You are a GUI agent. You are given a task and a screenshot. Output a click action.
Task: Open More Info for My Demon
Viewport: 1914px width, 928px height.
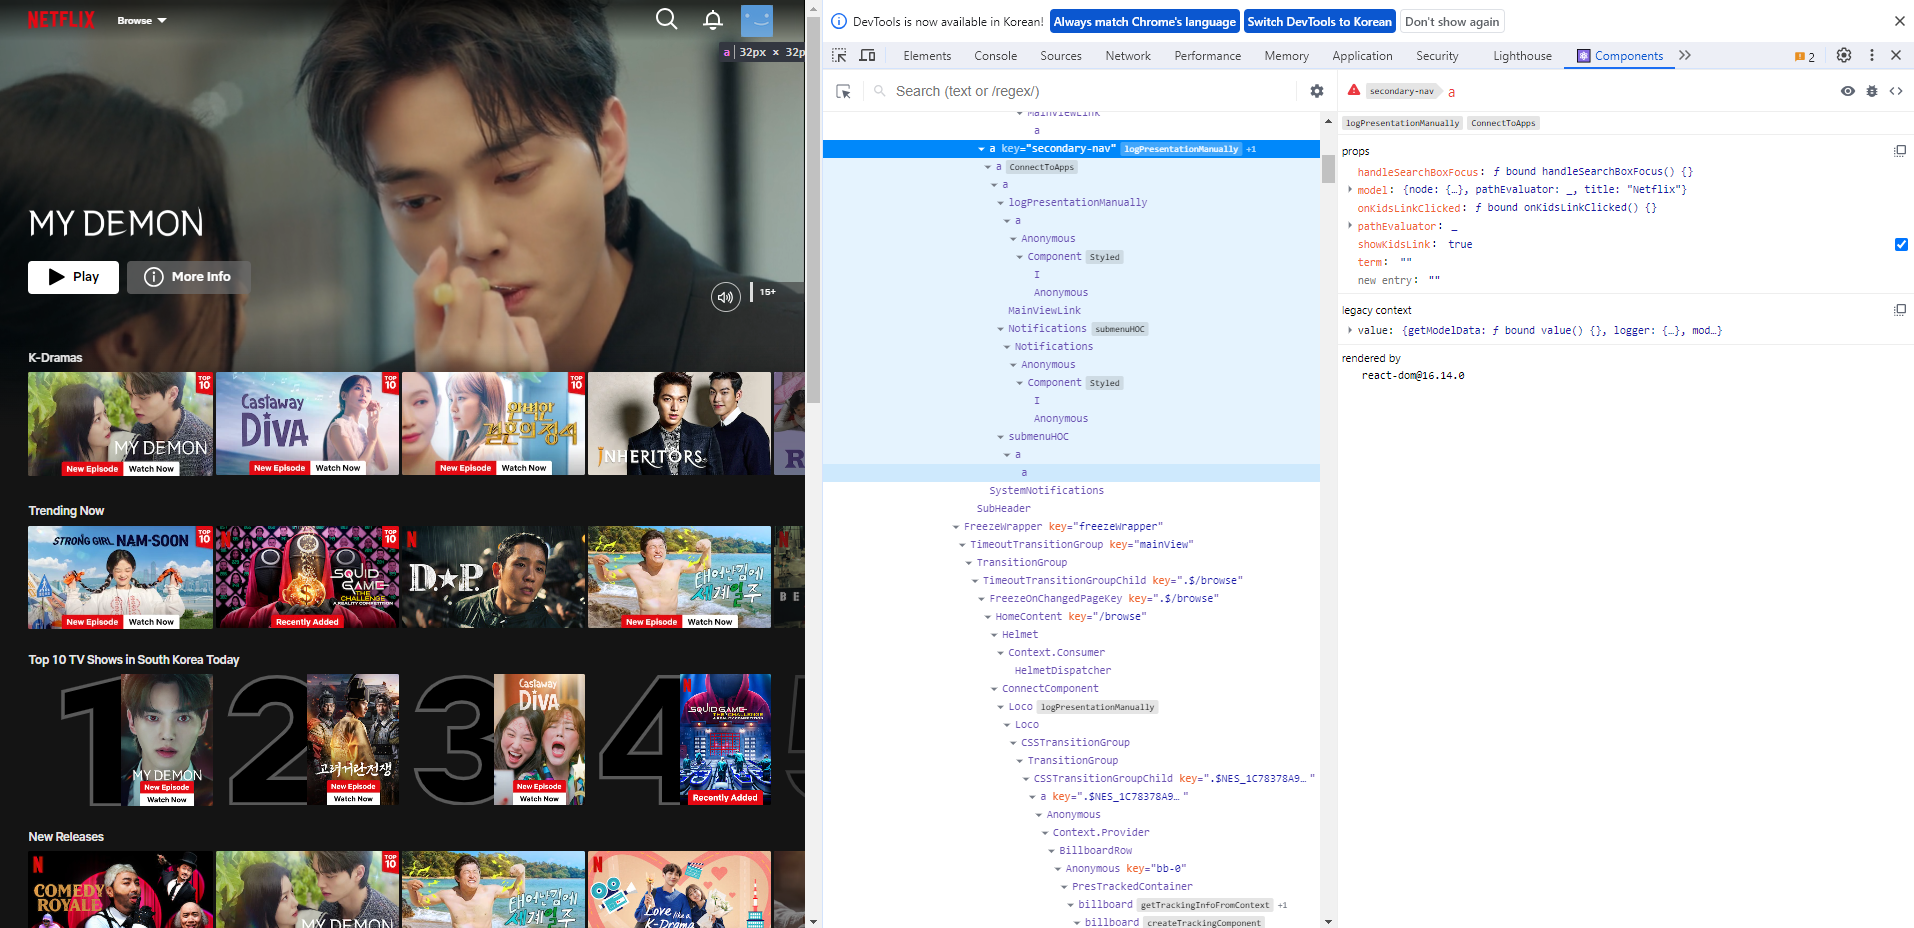tap(188, 277)
